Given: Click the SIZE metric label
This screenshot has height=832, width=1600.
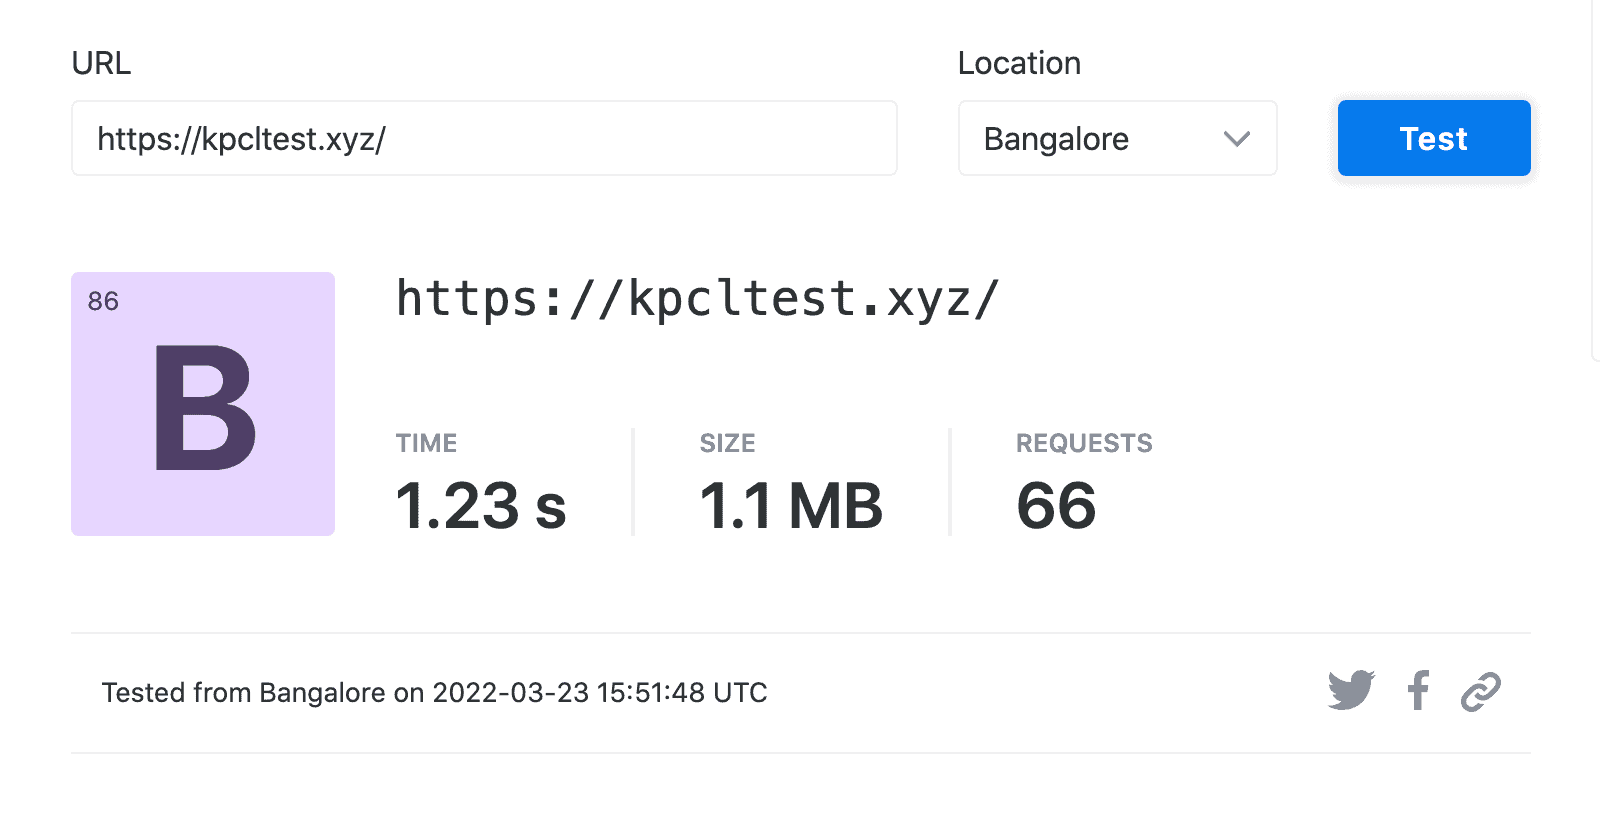Looking at the screenshot, I should (x=727, y=443).
